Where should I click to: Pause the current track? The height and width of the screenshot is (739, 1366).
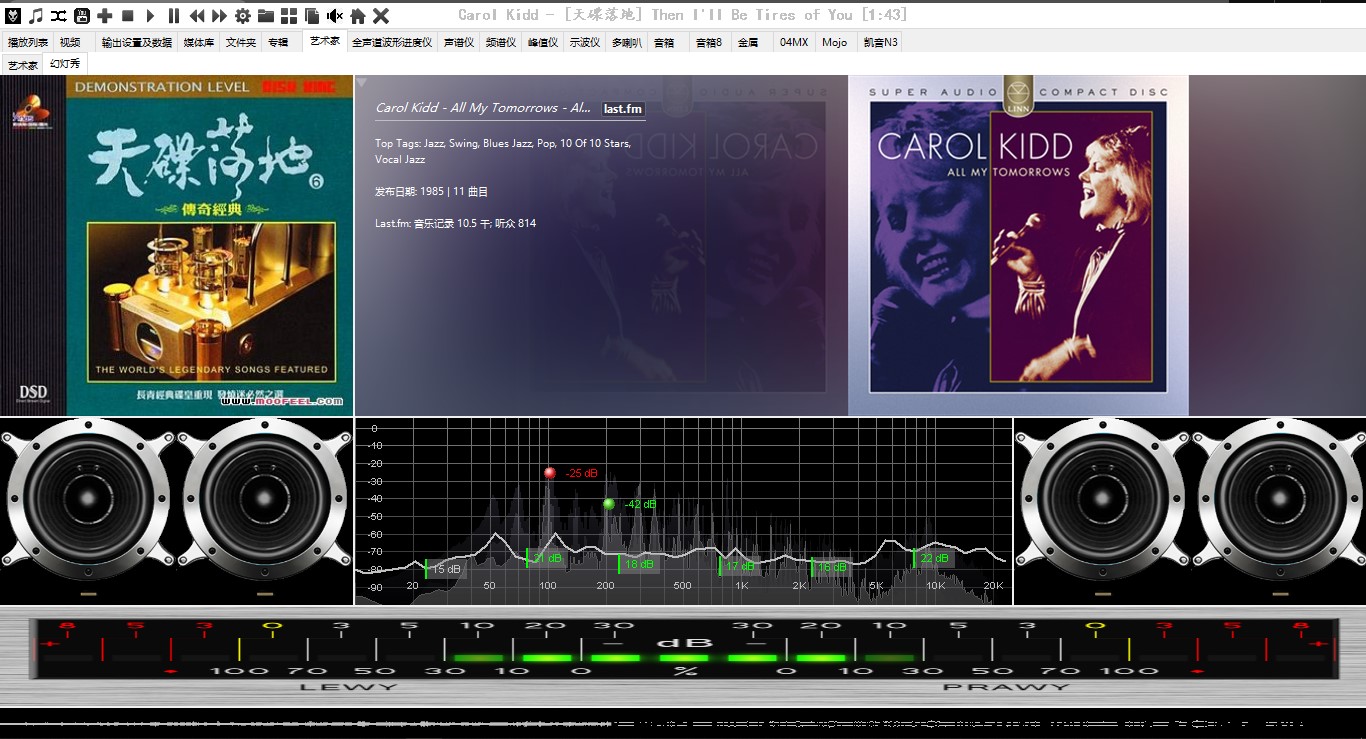(174, 15)
